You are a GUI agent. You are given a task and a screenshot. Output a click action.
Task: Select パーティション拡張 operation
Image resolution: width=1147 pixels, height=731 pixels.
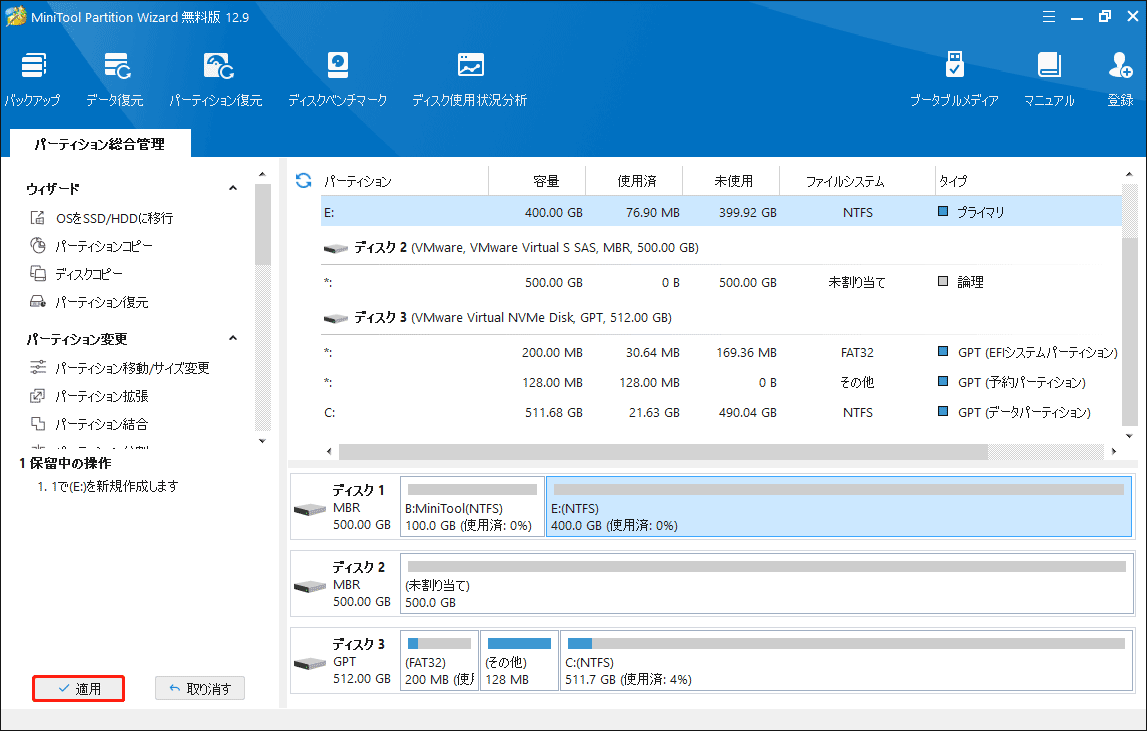pyautogui.click(x=89, y=396)
